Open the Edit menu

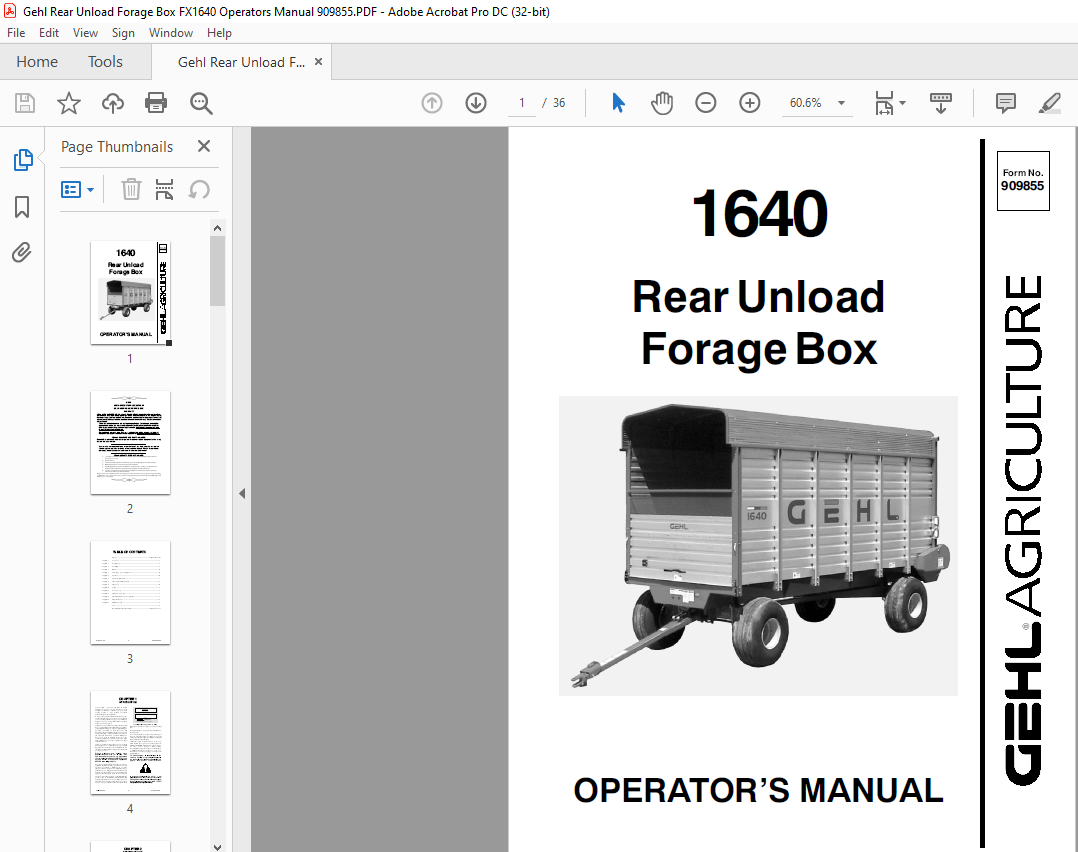49,33
